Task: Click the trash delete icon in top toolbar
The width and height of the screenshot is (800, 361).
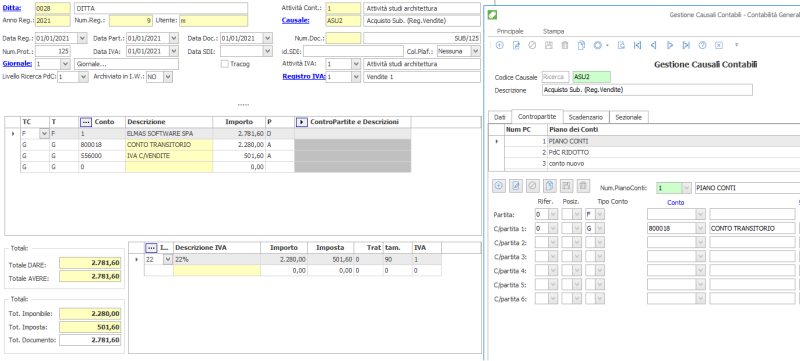Action: pos(565,45)
